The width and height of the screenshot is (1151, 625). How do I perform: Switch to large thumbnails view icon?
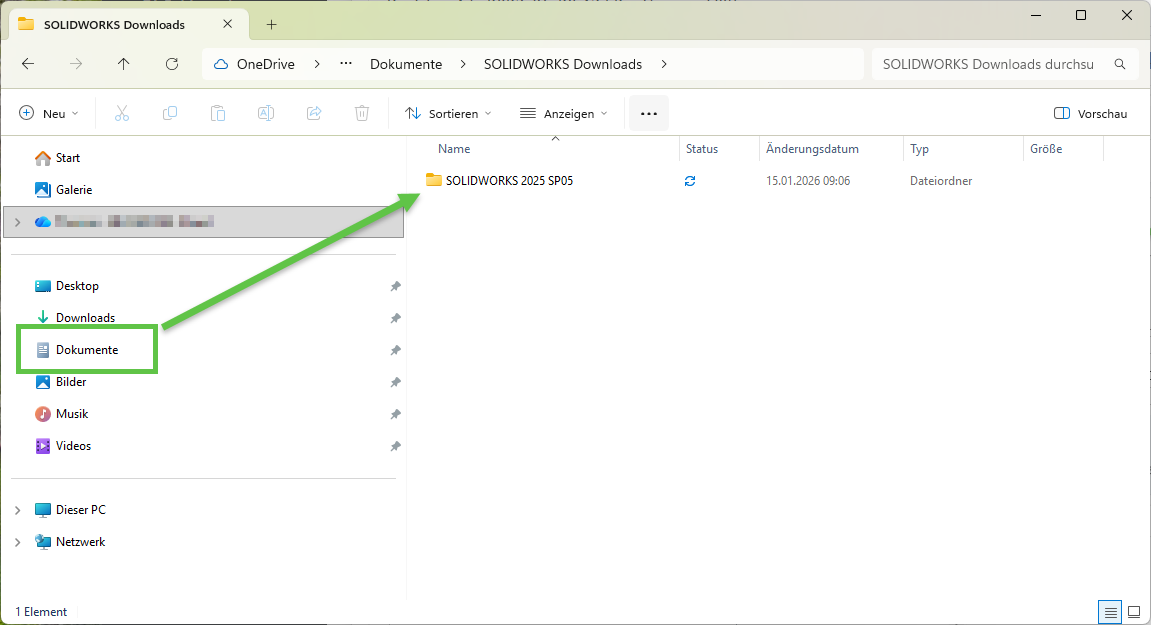(1134, 611)
